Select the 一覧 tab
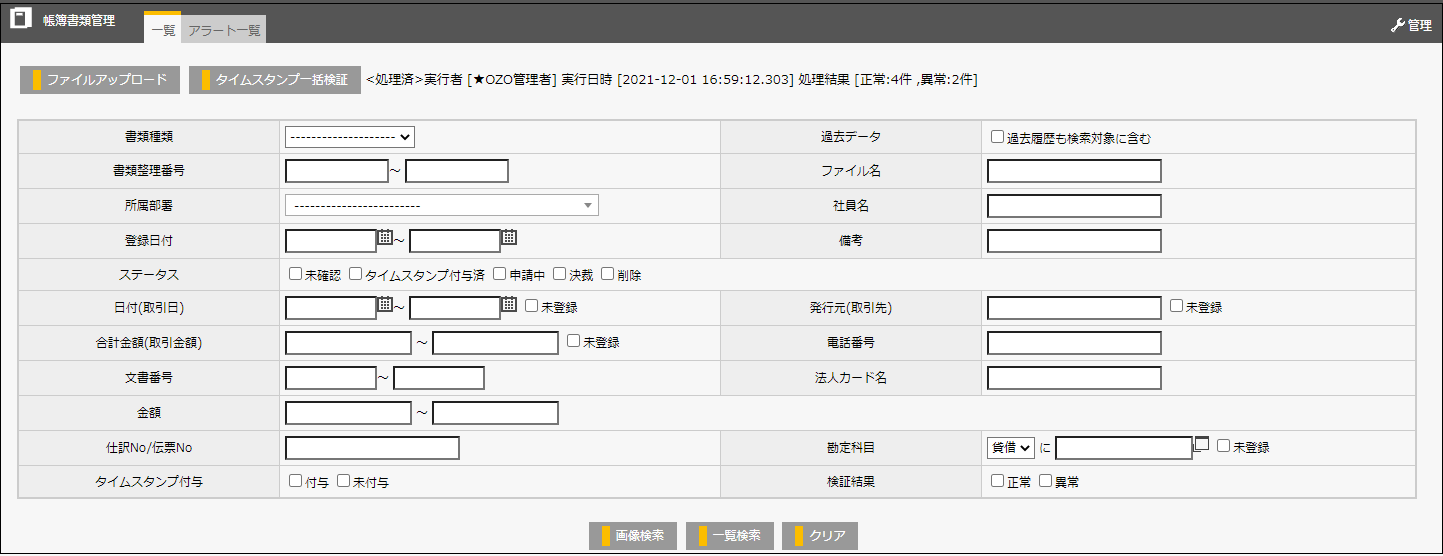 [x=163, y=31]
